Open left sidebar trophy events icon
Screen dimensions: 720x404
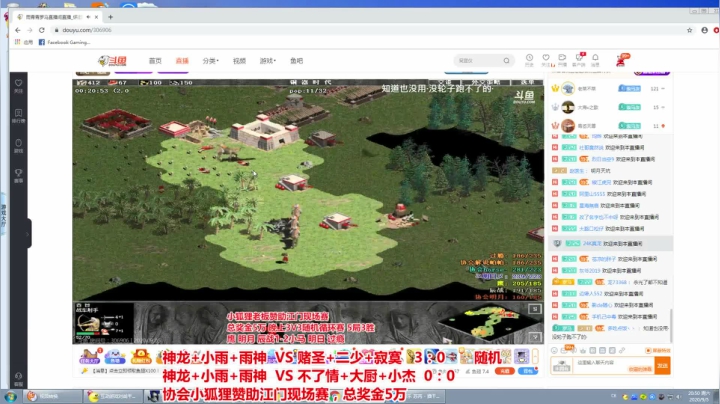18,175
